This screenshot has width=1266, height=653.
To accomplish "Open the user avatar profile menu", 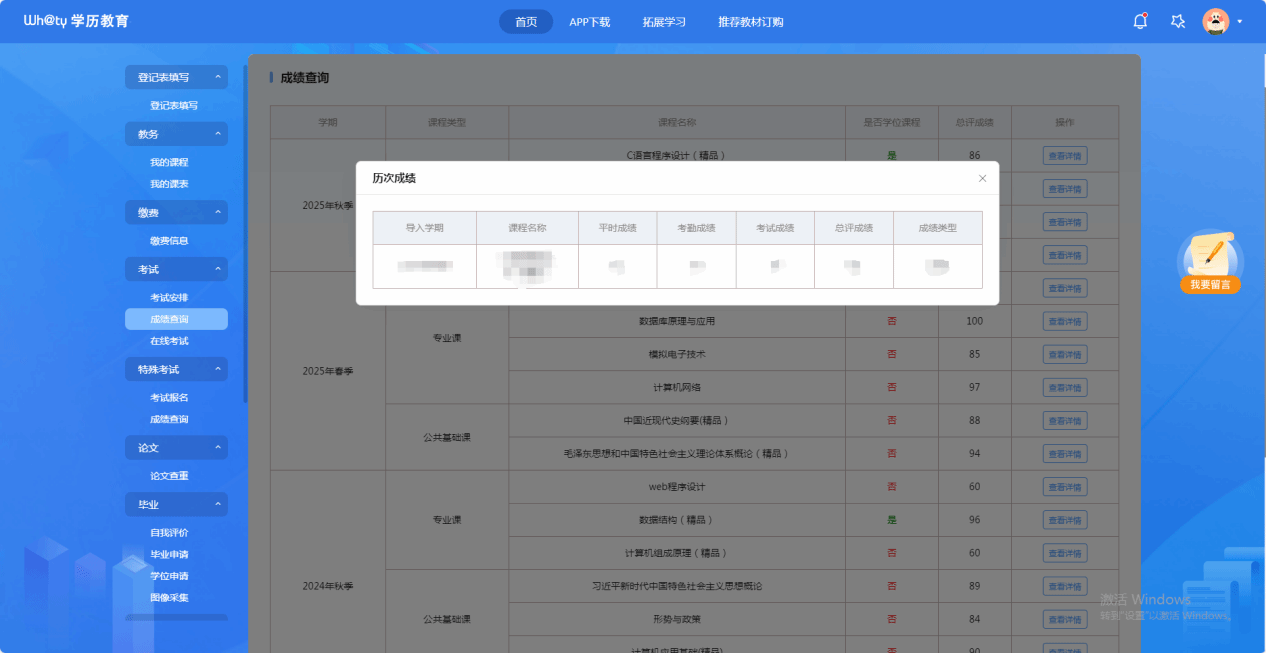I will (1215, 22).
